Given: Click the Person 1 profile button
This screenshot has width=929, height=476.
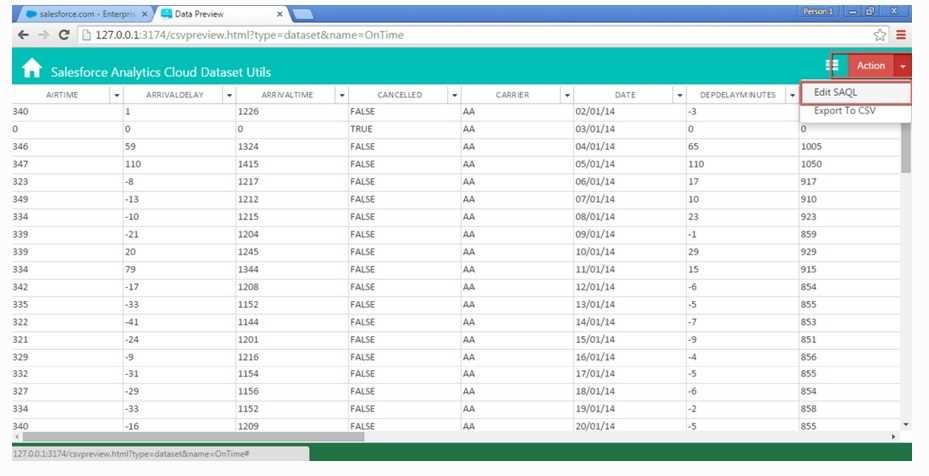Looking at the screenshot, I should click(x=818, y=12).
